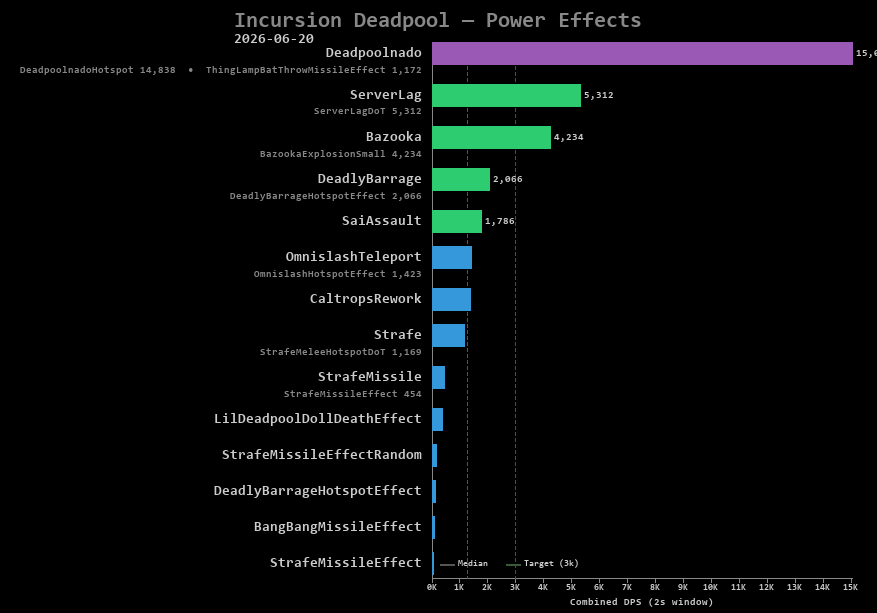Click the 10K axis tick label

710,587
